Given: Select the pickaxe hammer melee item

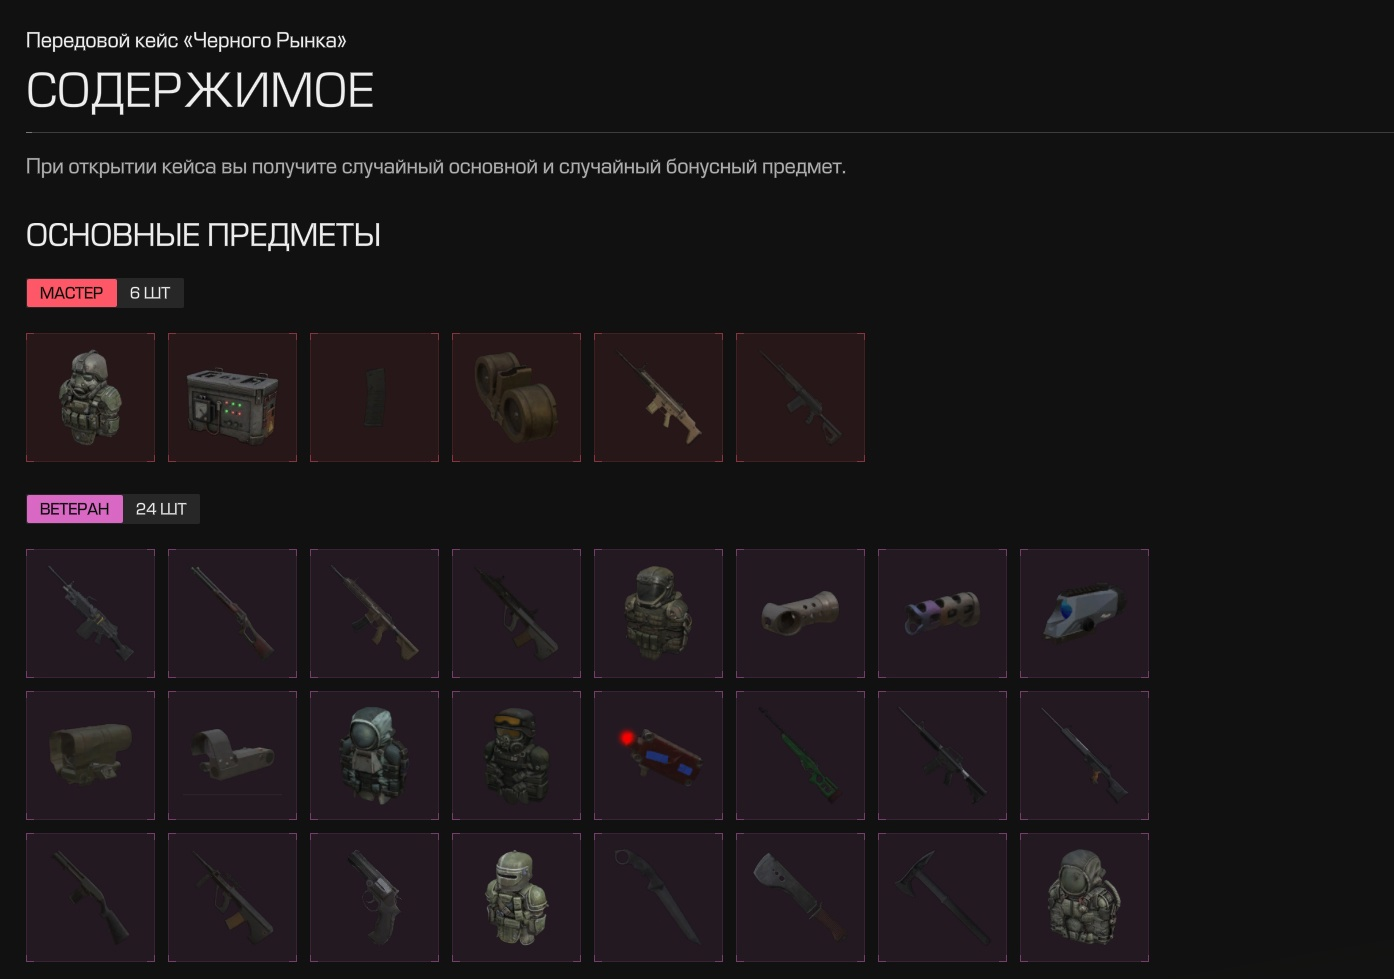Looking at the screenshot, I should tap(942, 897).
